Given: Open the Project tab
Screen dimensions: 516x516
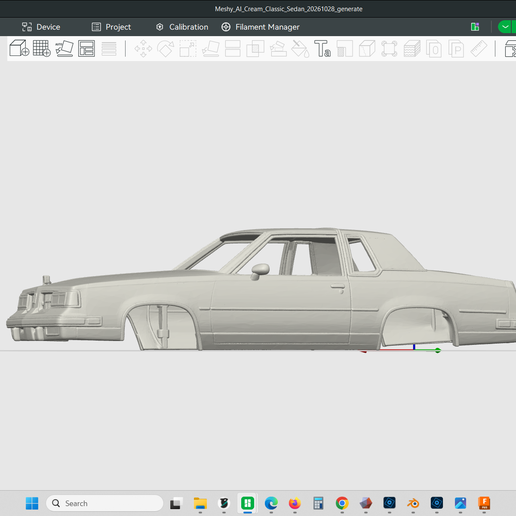Looking at the screenshot, I should pyautogui.click(x=111, y=27).
